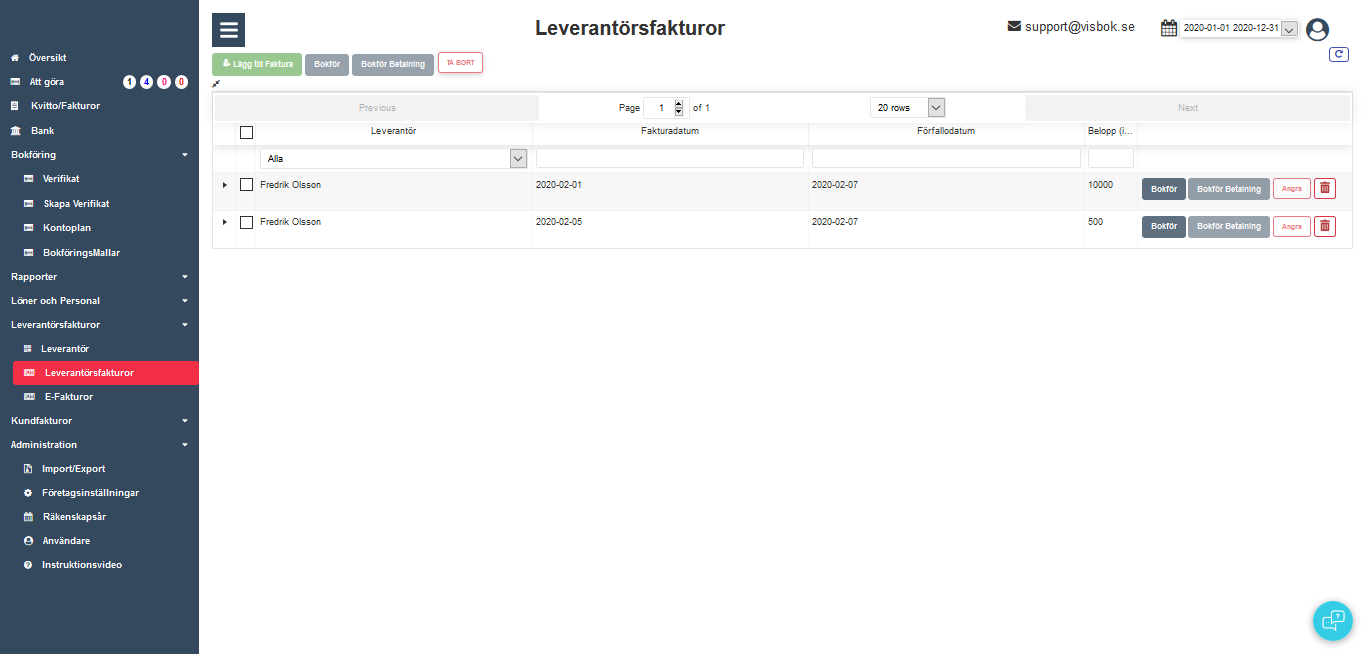The image size is (1366, 654).
Task: Delete the 10000 invoice with trash icon
Action: (1324, 189)
